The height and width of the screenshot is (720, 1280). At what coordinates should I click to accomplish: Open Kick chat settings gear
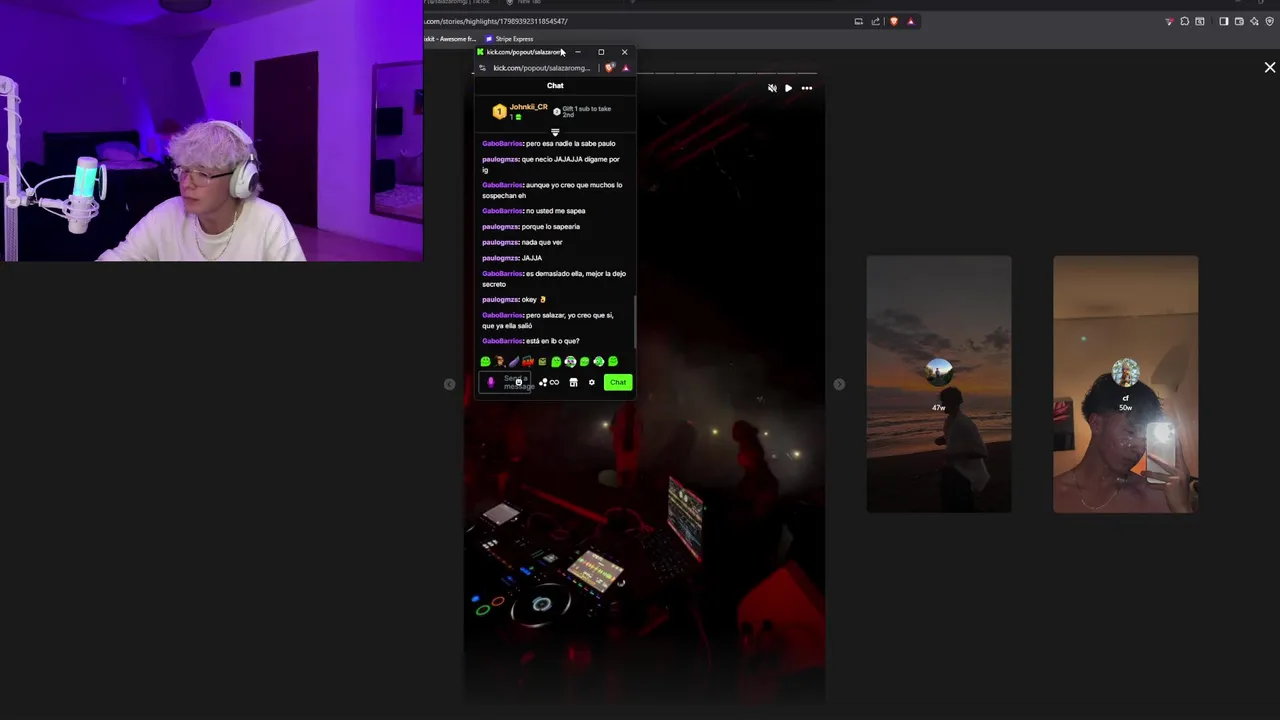[x=592, y=382]
